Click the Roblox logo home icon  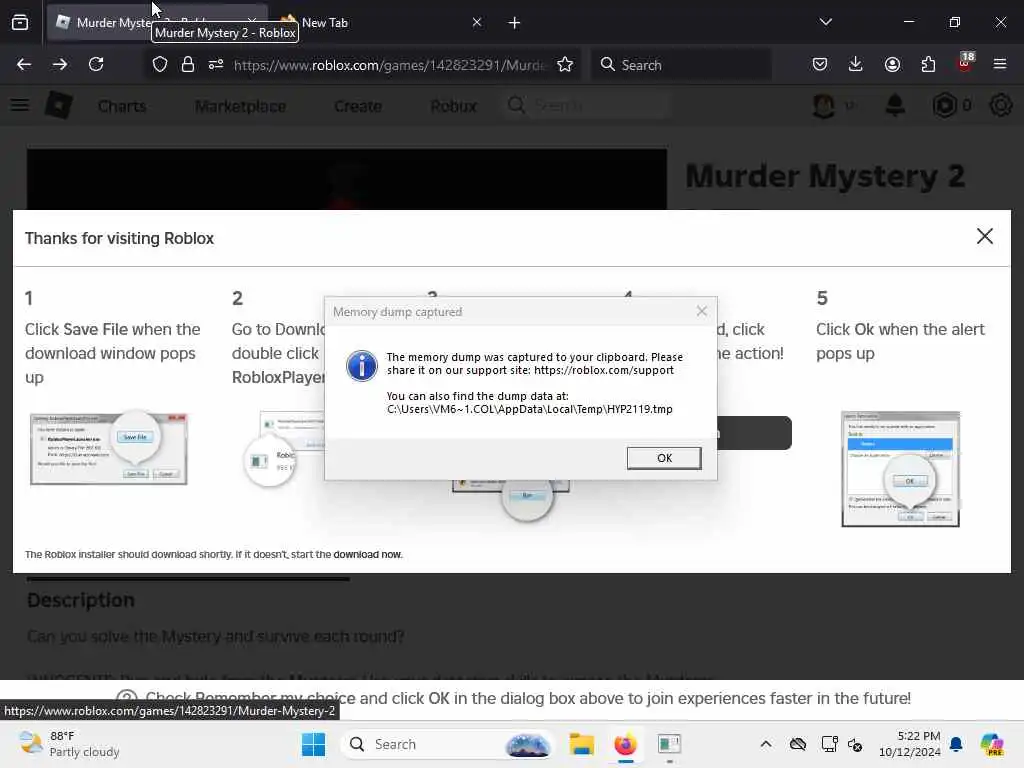pos(59,105)
